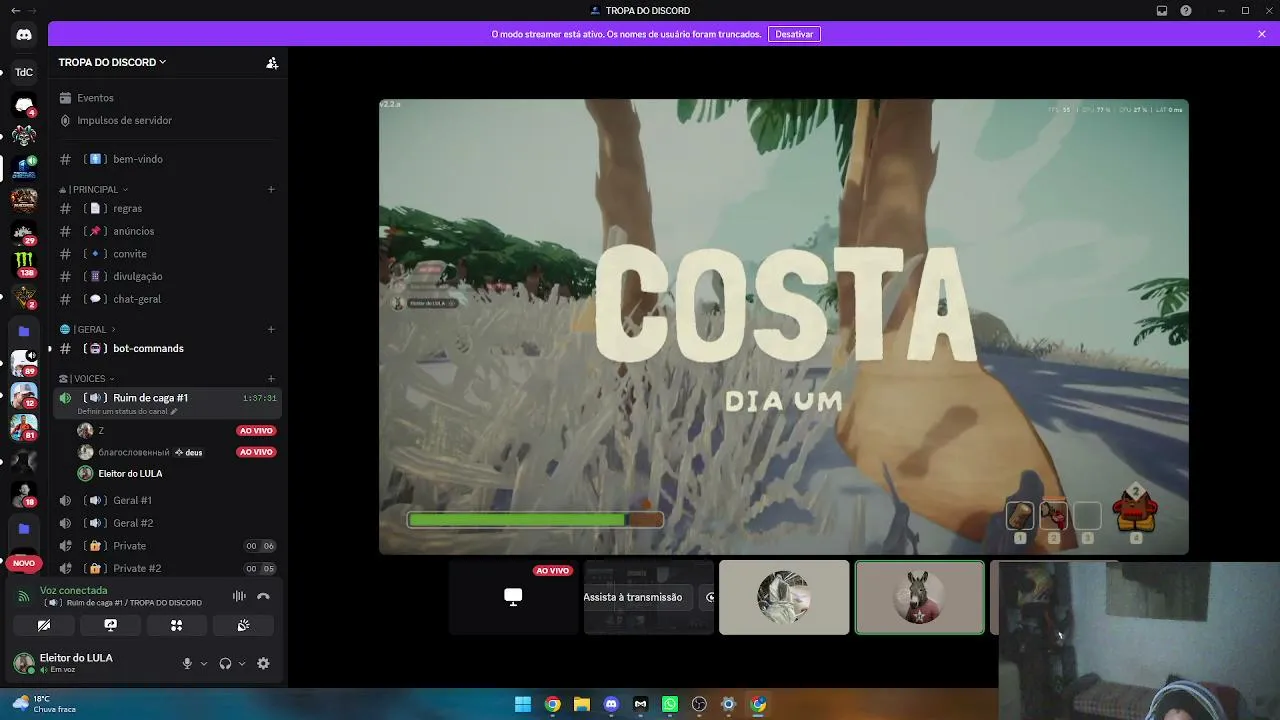Image resolution: width=1280 pixels, height=720 pixels.
Task: Open Discord home direct messages
Action: (x=24, y=35)
